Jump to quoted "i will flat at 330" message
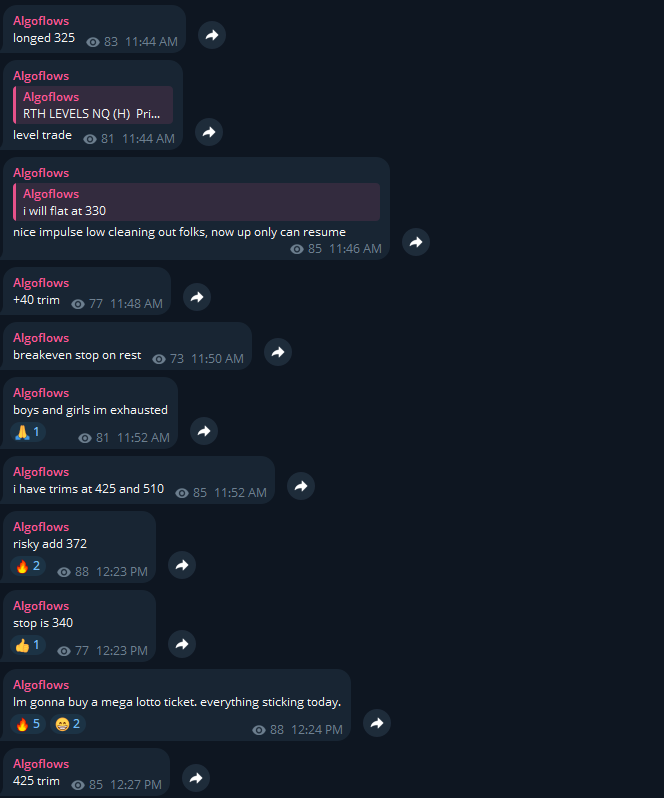Image resolution: width=664 pixels, height=798 pixels. pos(196,202)
